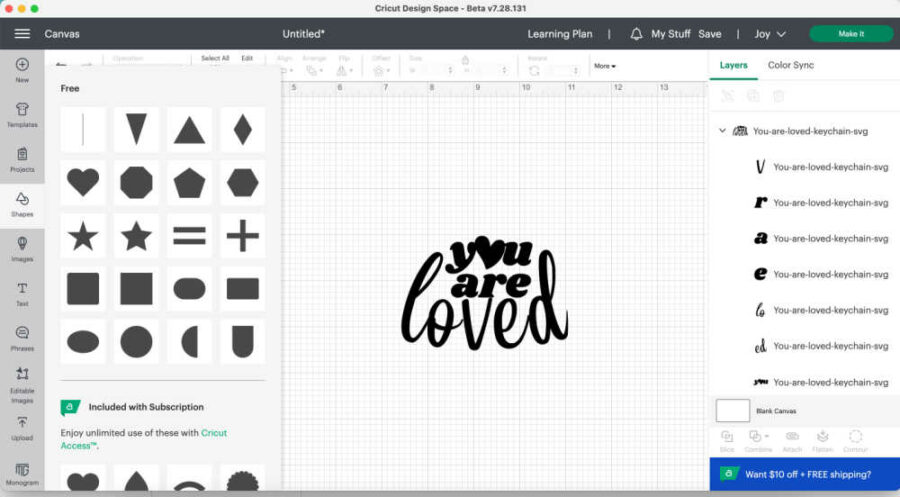Click the Blank Canvas color swatch
The height and width of the screenshot is (497, 900).
coord(733,411)
